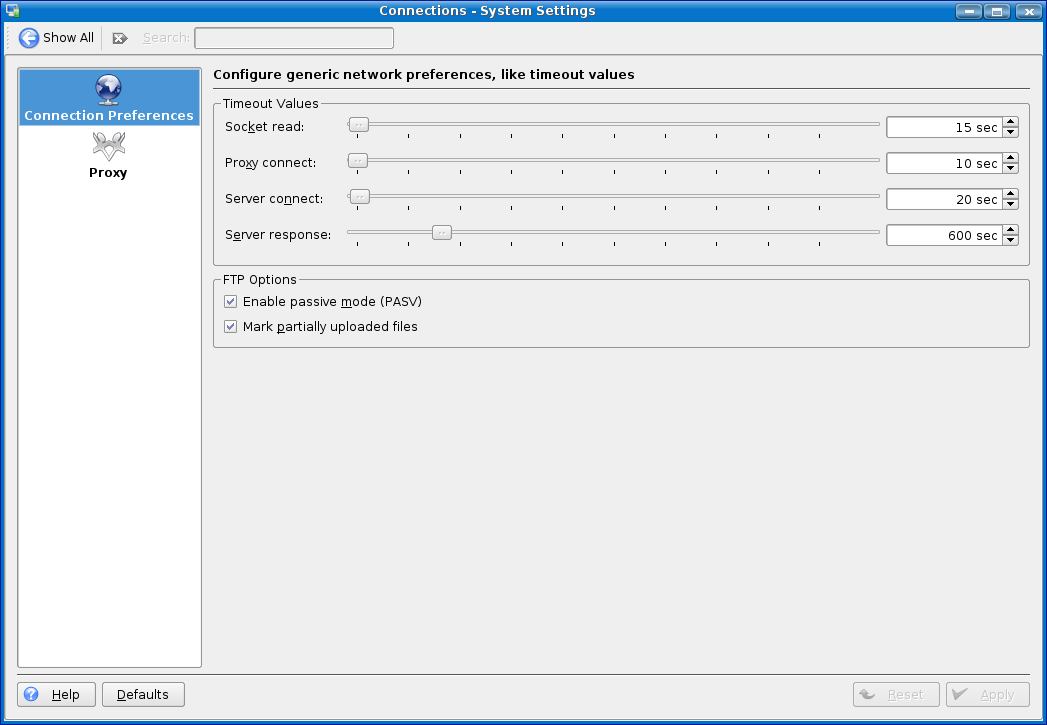Click the Defaults button
Viewport: 1047px width, 725px height.
pos(143,694)
